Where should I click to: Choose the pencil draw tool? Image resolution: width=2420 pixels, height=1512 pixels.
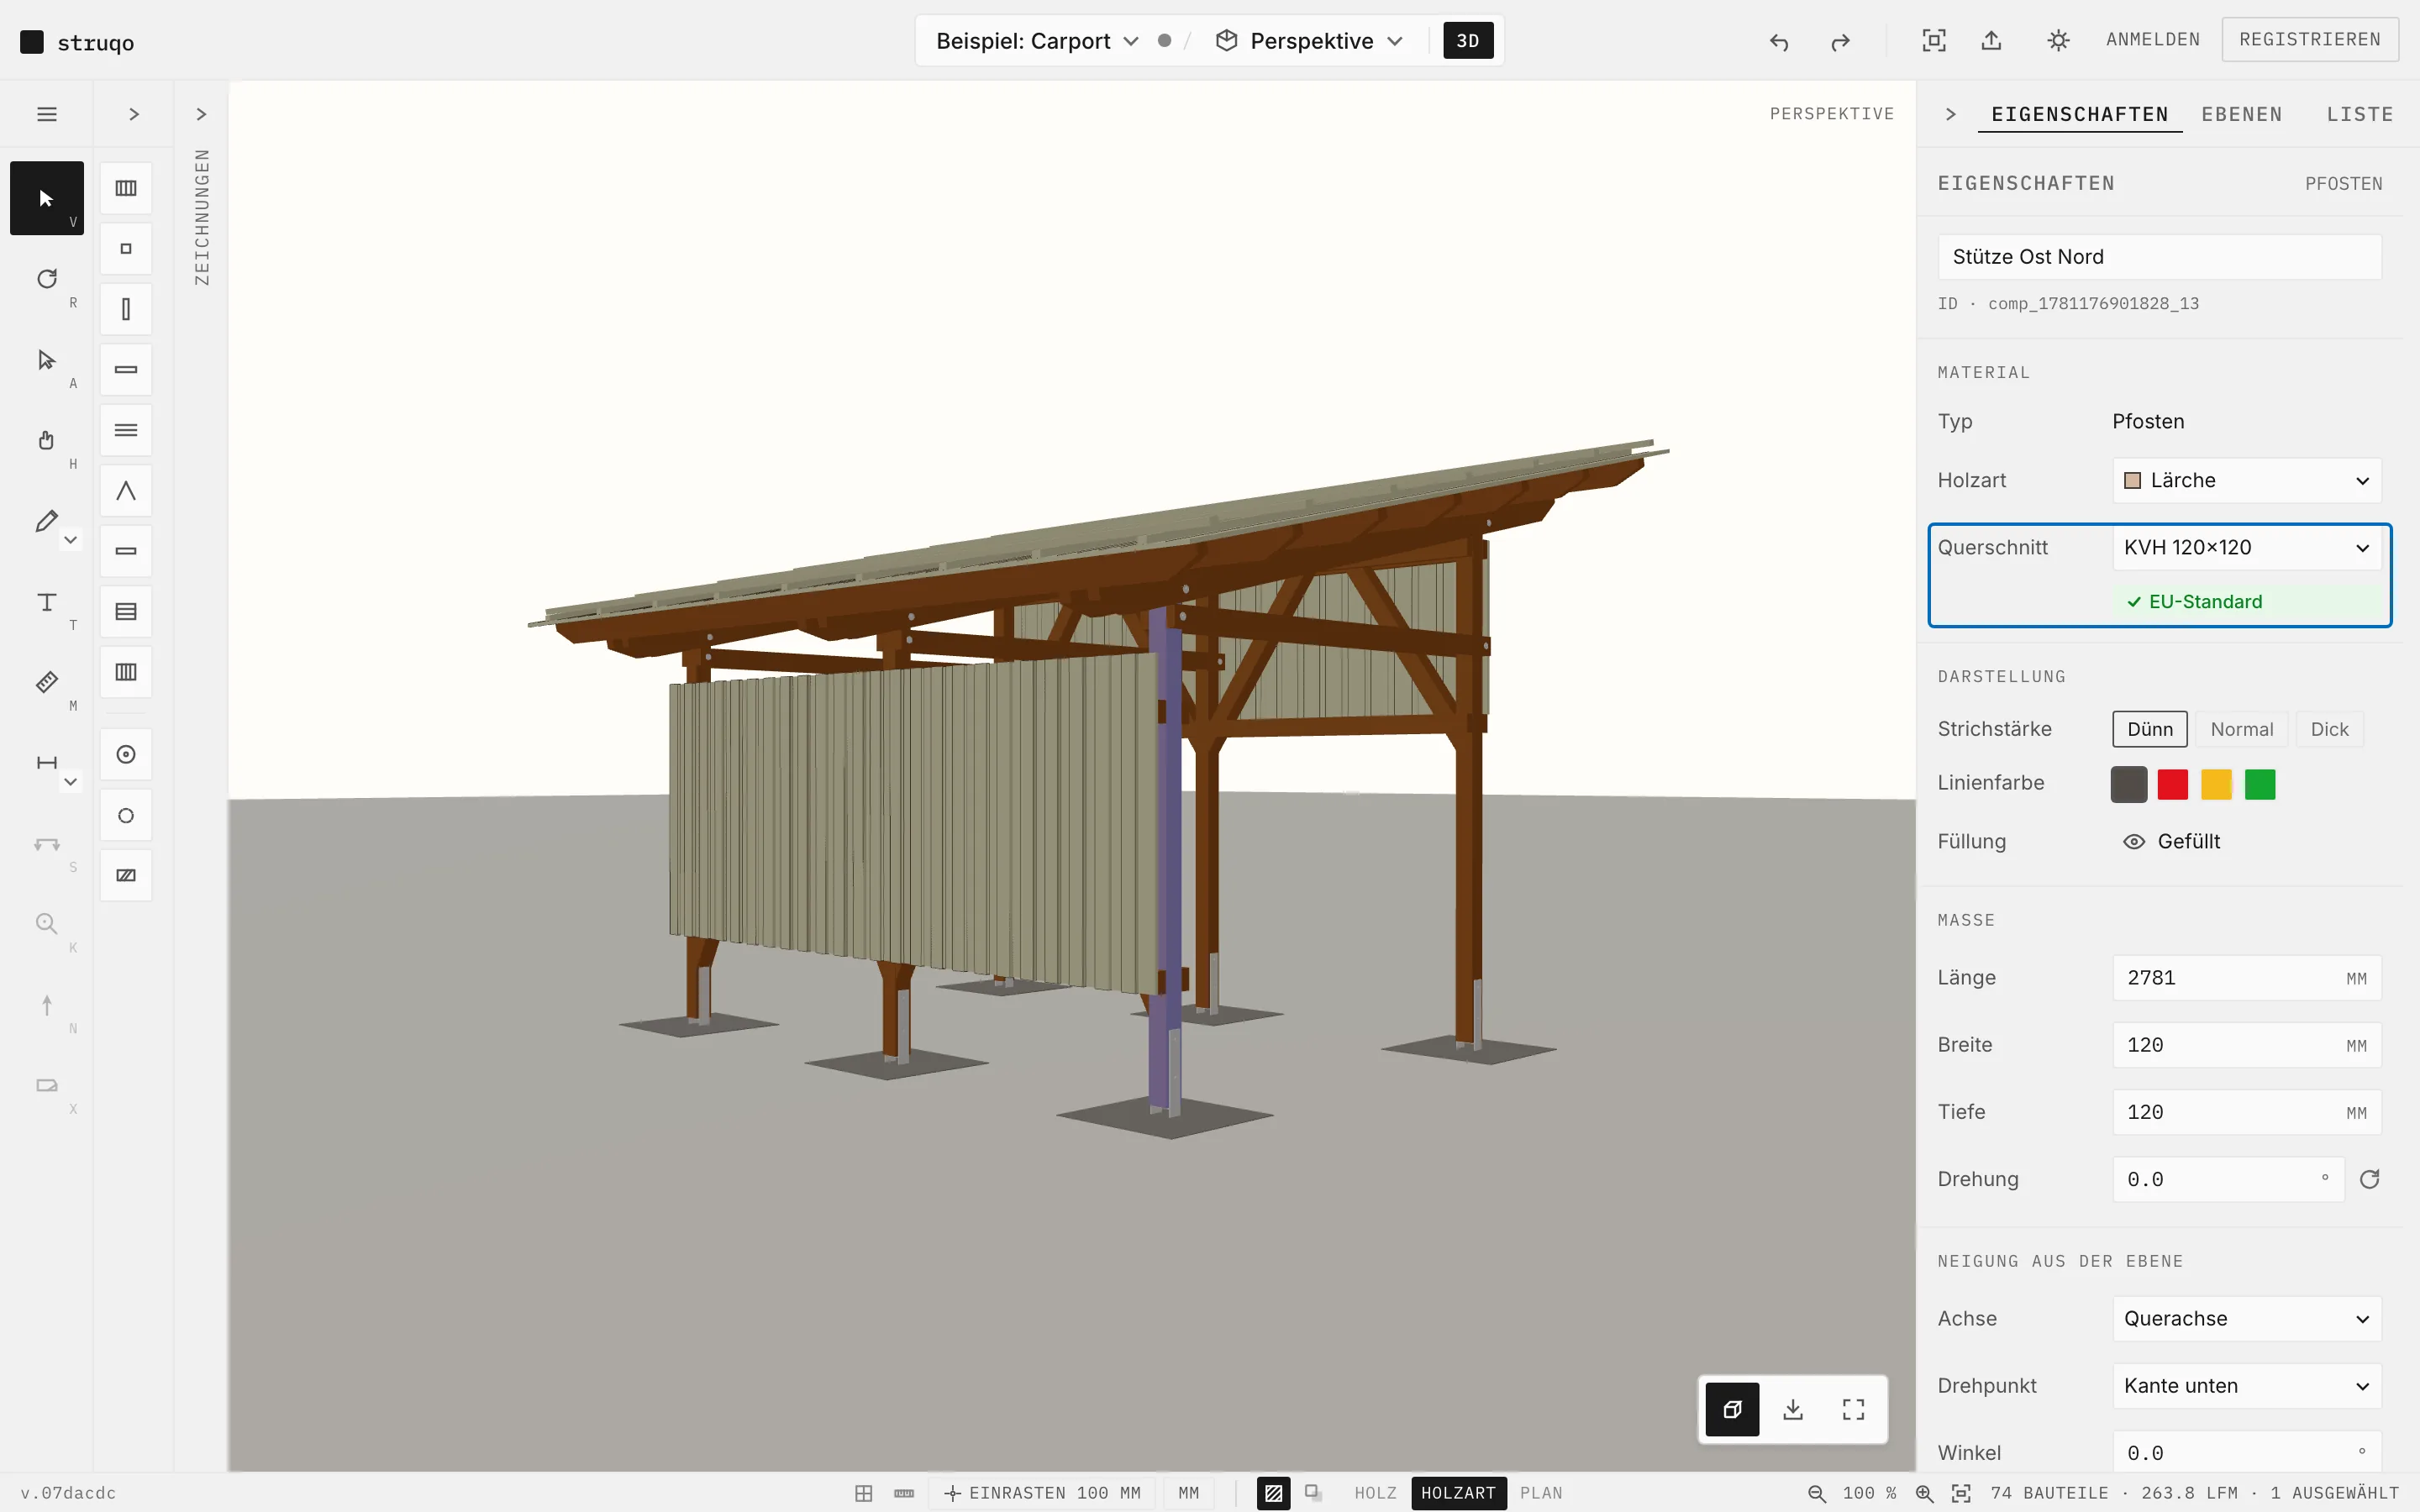pos(46,521)
